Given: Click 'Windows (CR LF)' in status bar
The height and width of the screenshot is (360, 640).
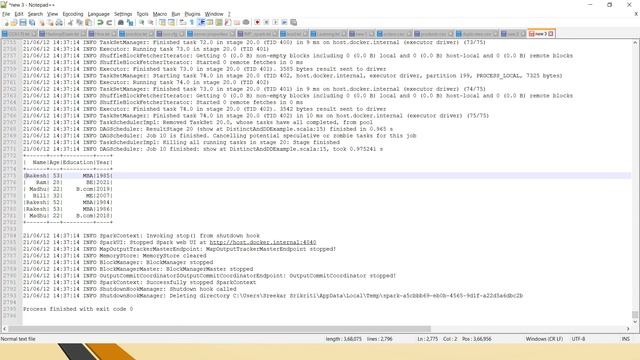Looking at the screenshot, I should point(544,339).
